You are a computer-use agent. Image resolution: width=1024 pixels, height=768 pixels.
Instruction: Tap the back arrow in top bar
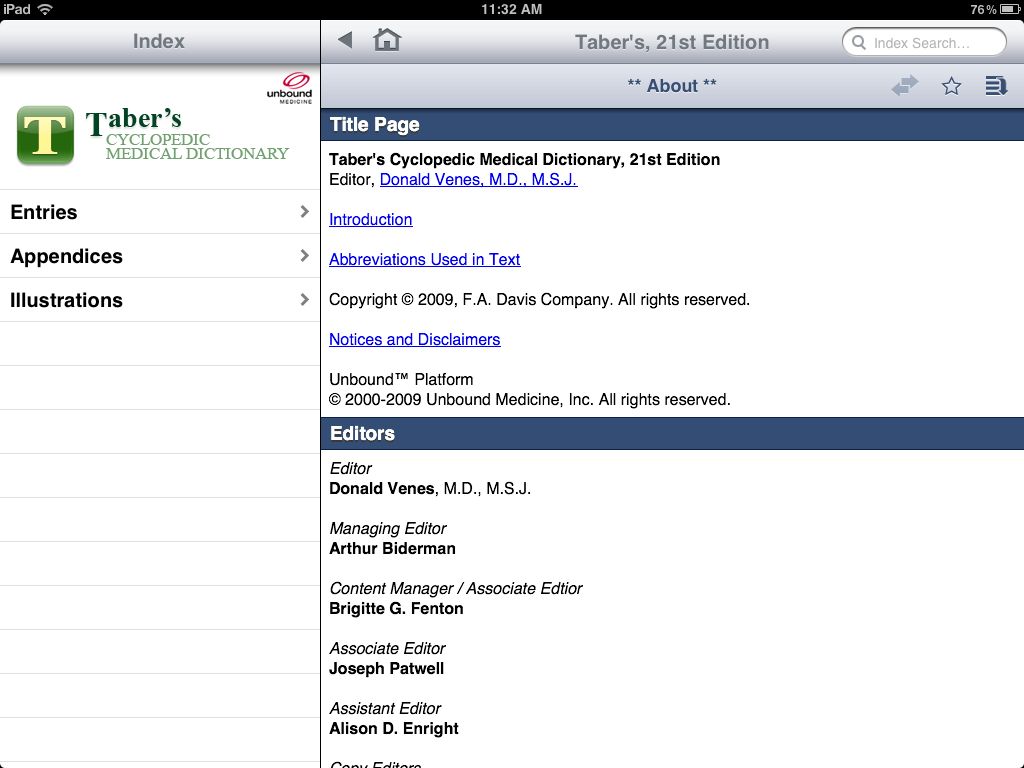click(345, 40)
